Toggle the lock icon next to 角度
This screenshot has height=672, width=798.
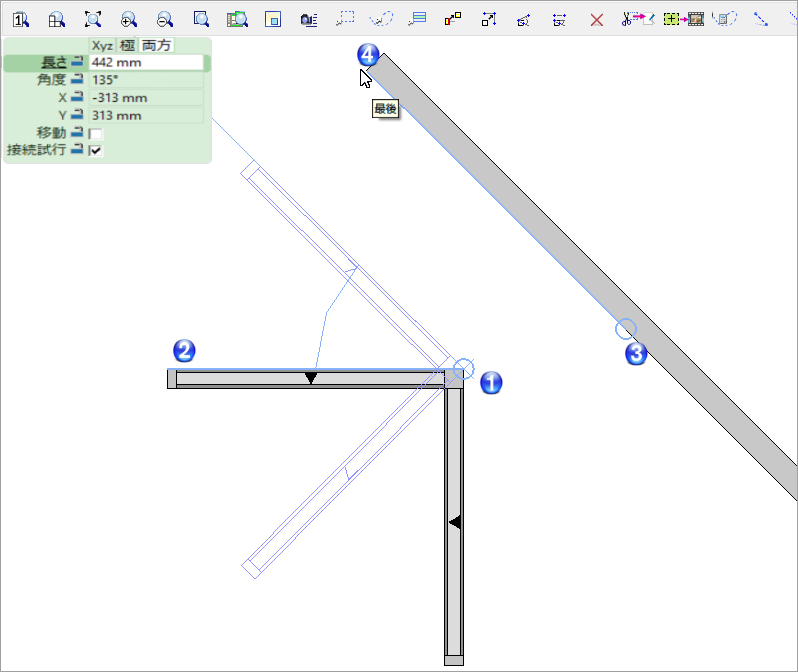(x=77, y=79)
